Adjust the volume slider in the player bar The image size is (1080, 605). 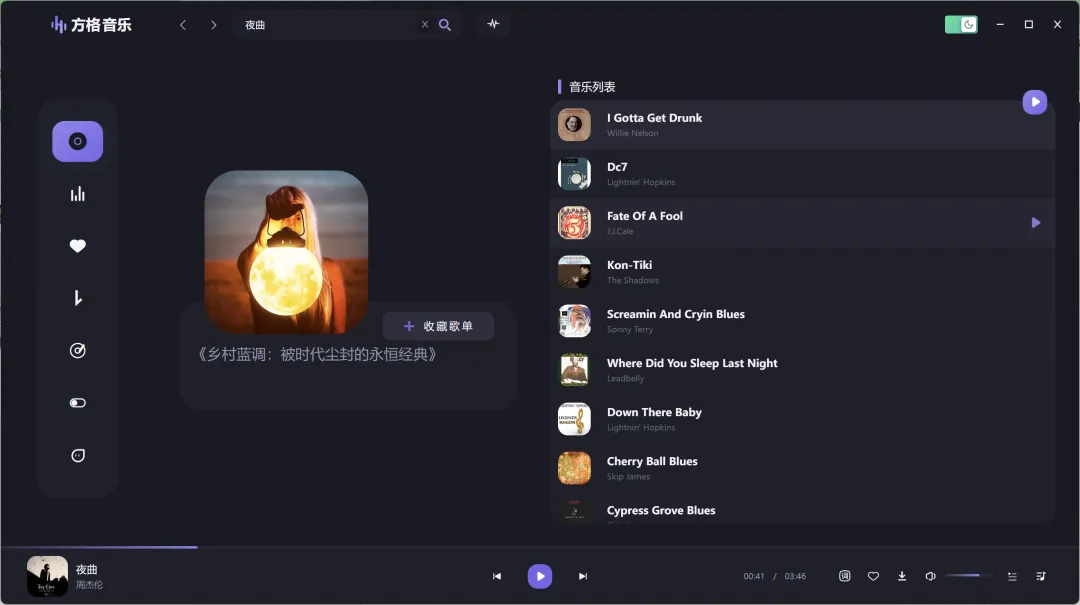coord(966,575)
